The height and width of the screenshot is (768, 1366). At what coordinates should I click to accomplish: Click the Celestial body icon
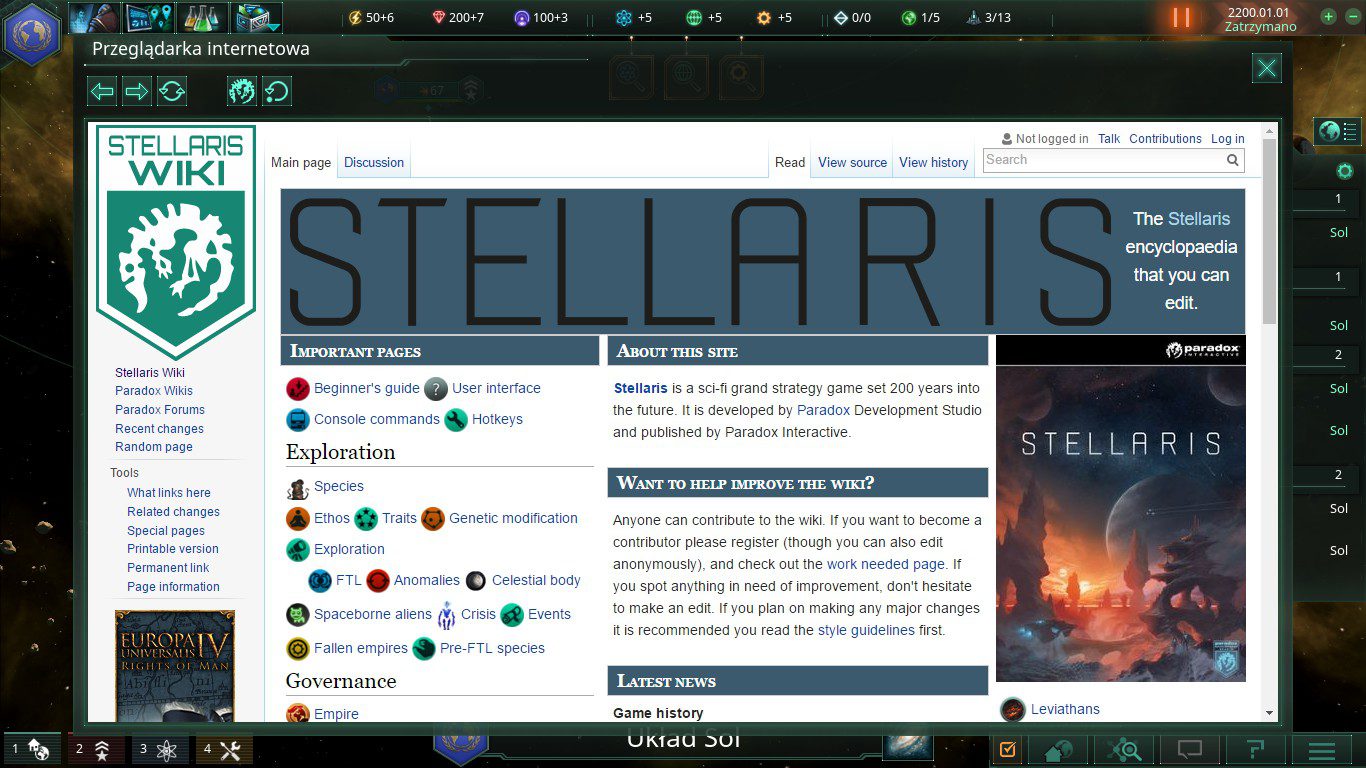[476, 581]
